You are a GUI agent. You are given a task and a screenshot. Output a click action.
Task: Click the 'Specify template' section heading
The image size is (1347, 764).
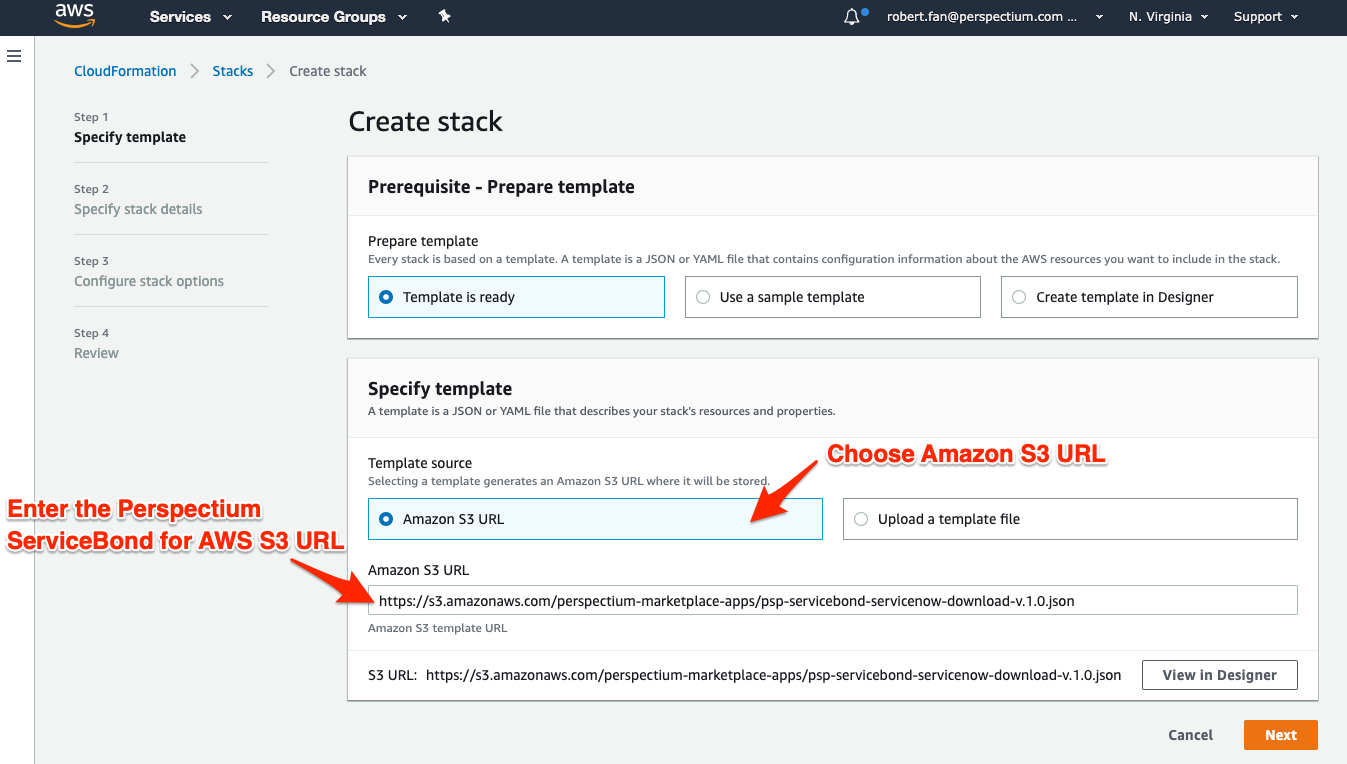pyautogui.click(x=440, y=389)
